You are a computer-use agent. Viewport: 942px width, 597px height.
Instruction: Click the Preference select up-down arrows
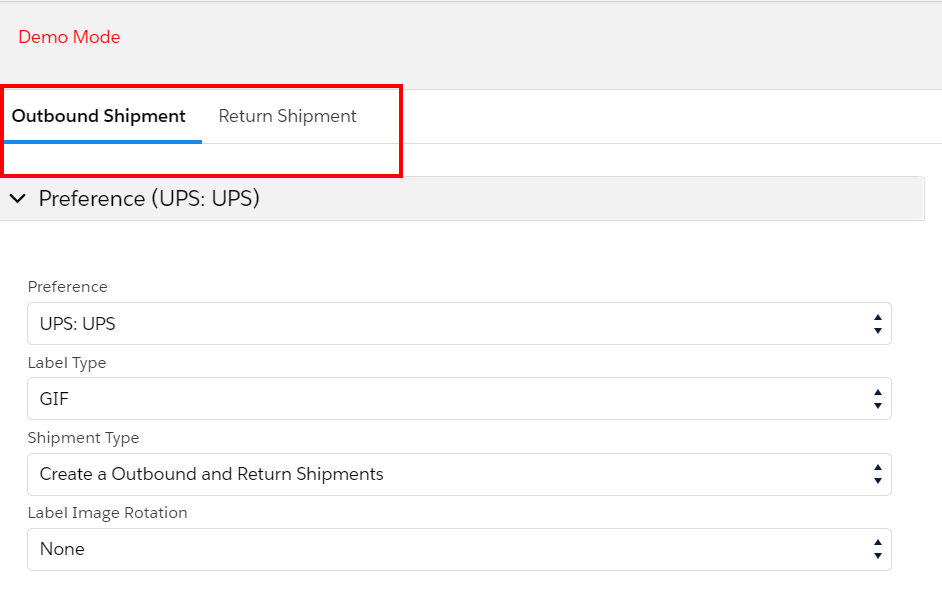point(878,324)
